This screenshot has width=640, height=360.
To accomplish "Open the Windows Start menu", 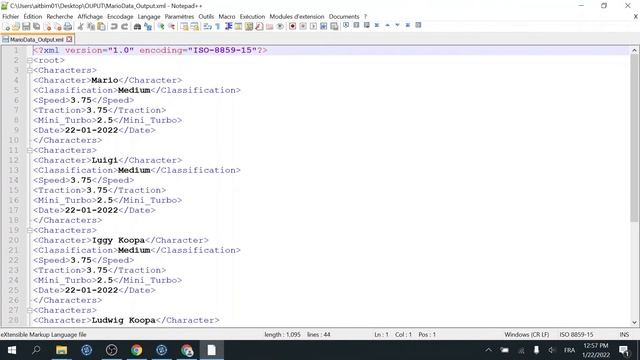I will pos(11,350).
